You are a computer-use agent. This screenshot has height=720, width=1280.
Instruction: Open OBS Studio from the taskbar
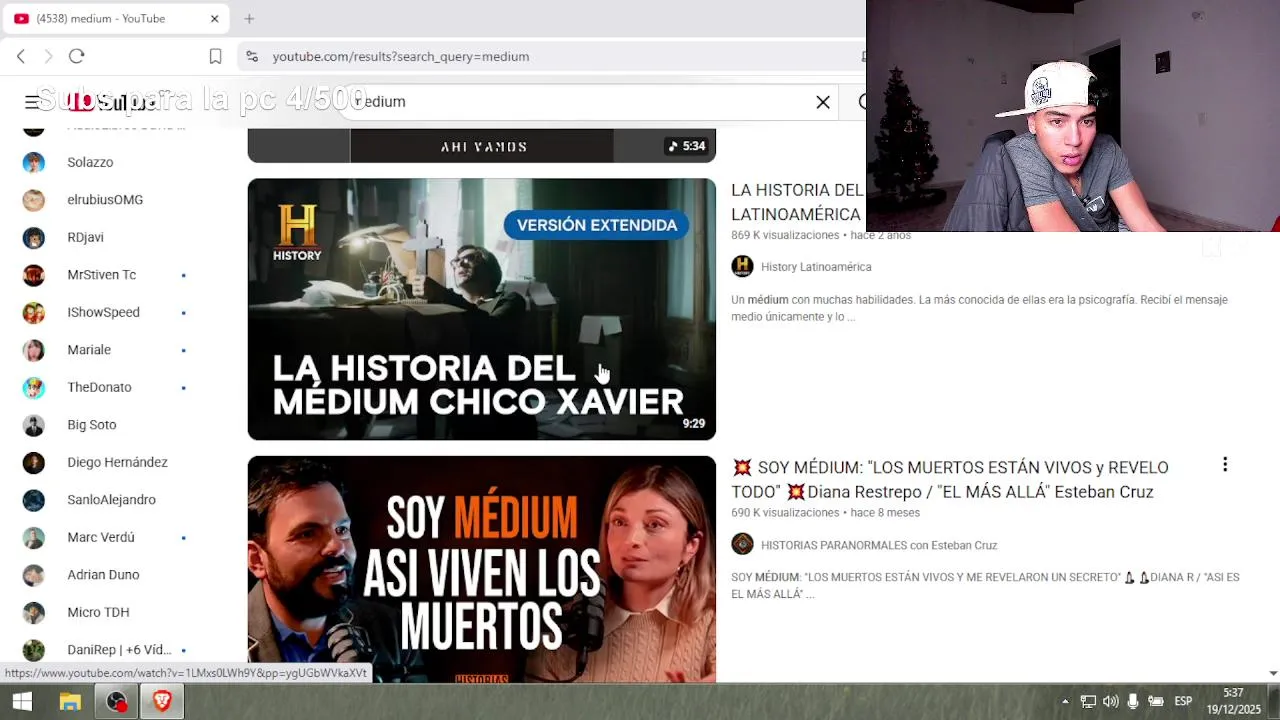point(117,701)
